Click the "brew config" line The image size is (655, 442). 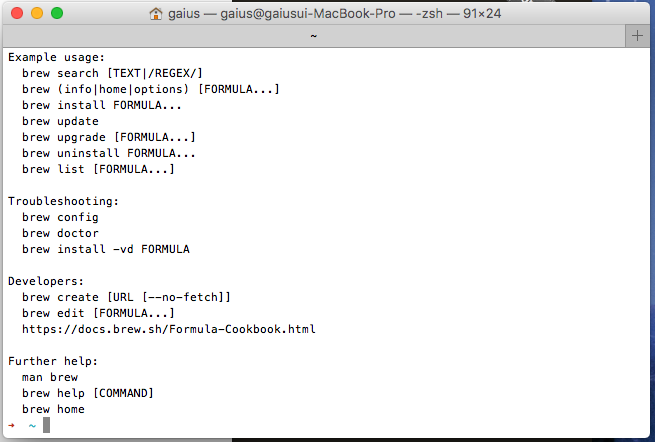[x=60, y=217]
